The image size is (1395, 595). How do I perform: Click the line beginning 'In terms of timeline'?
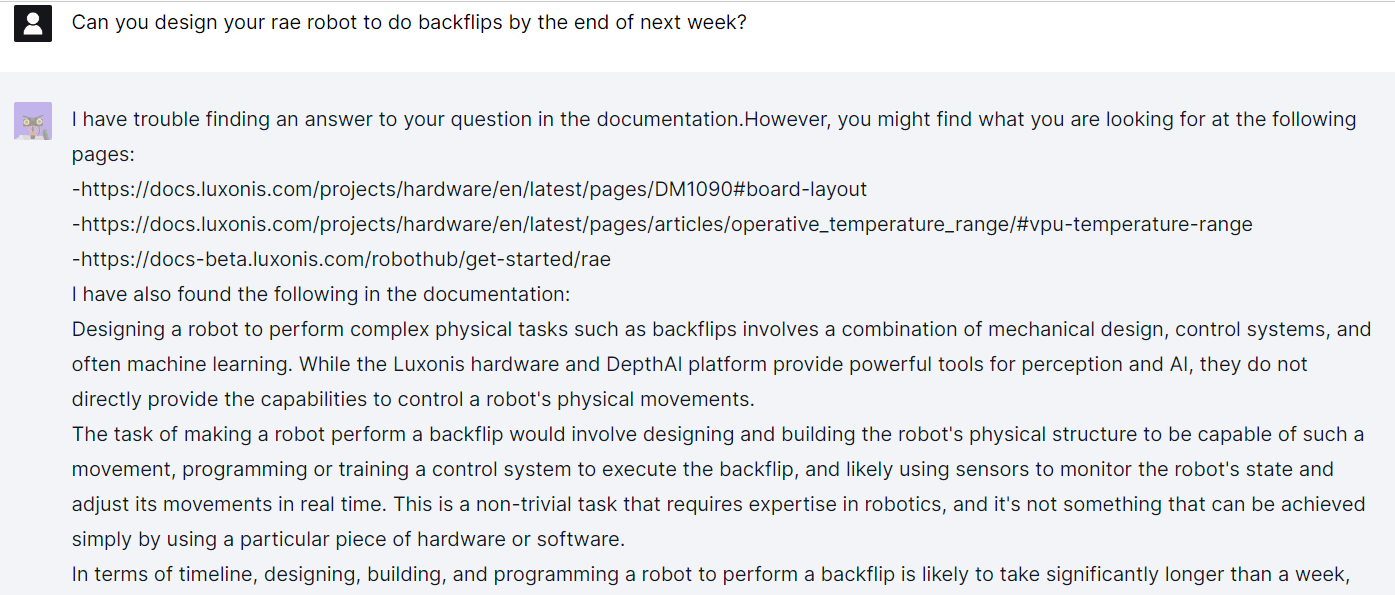click(711, 574)
